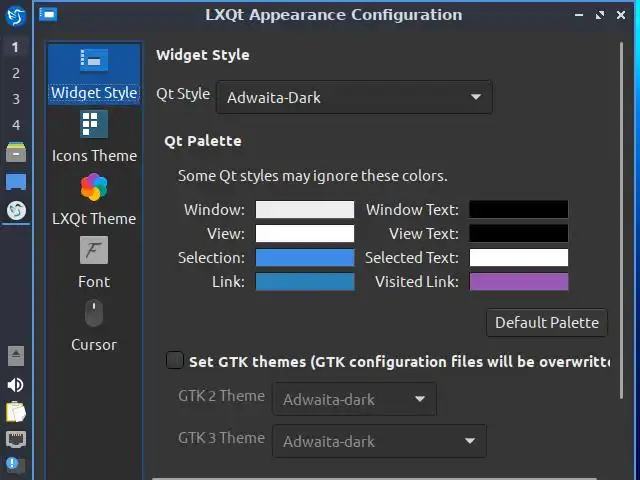Image resolution: width=640 pixels, height=480 pixels.
Task: Change the Visited Link color swatch
Action: point(518,282)
